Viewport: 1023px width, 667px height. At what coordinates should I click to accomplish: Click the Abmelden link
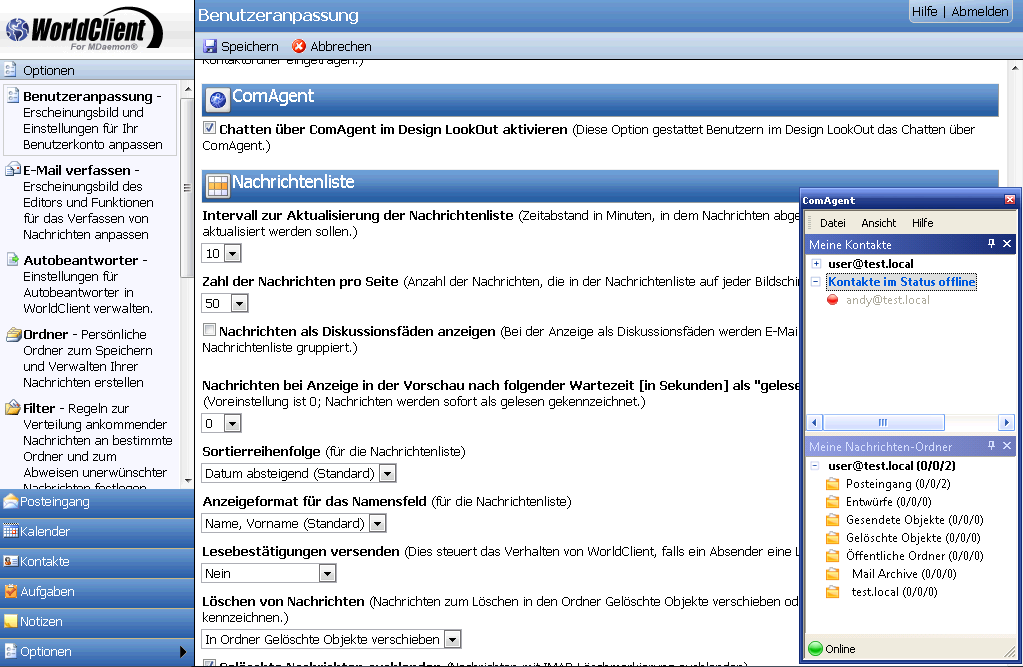(x=979, y=12)
